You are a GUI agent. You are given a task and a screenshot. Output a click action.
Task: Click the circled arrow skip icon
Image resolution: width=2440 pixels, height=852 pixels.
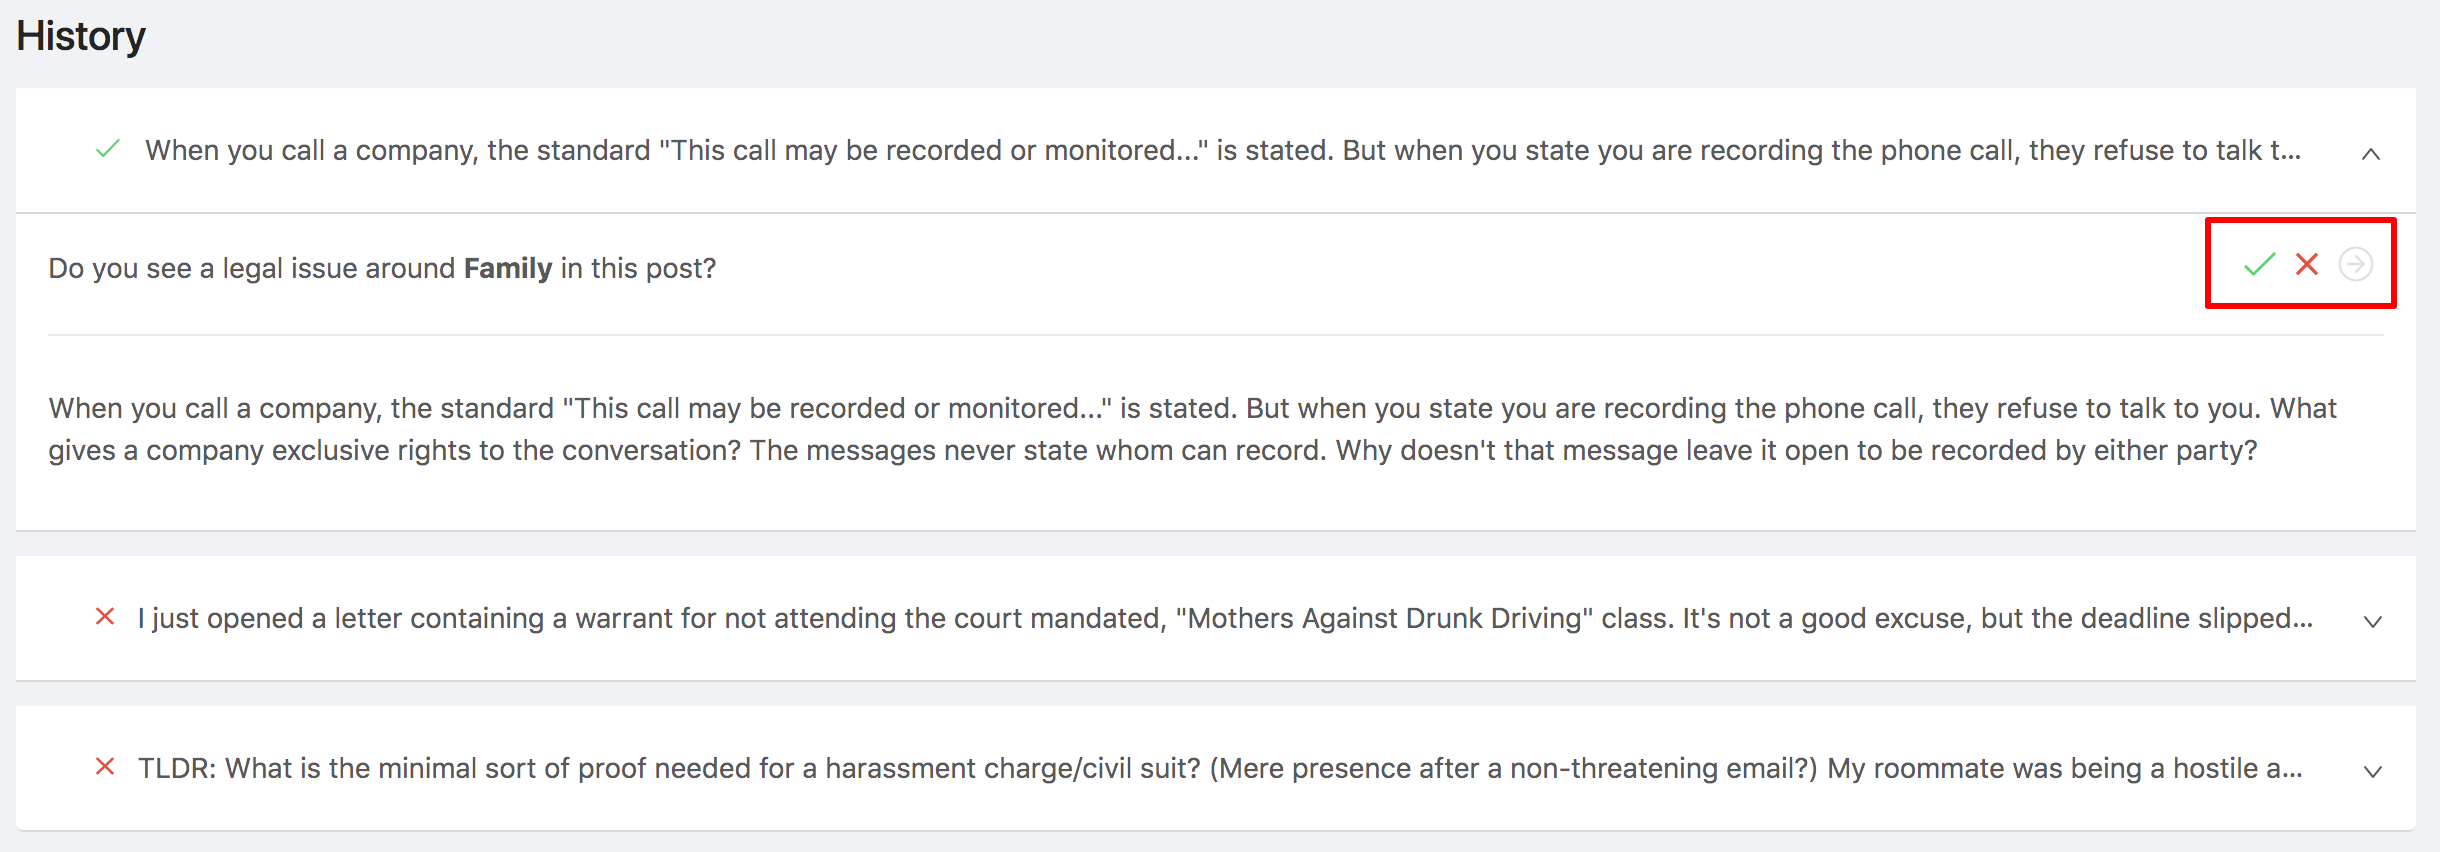(x=2355, y=265)
